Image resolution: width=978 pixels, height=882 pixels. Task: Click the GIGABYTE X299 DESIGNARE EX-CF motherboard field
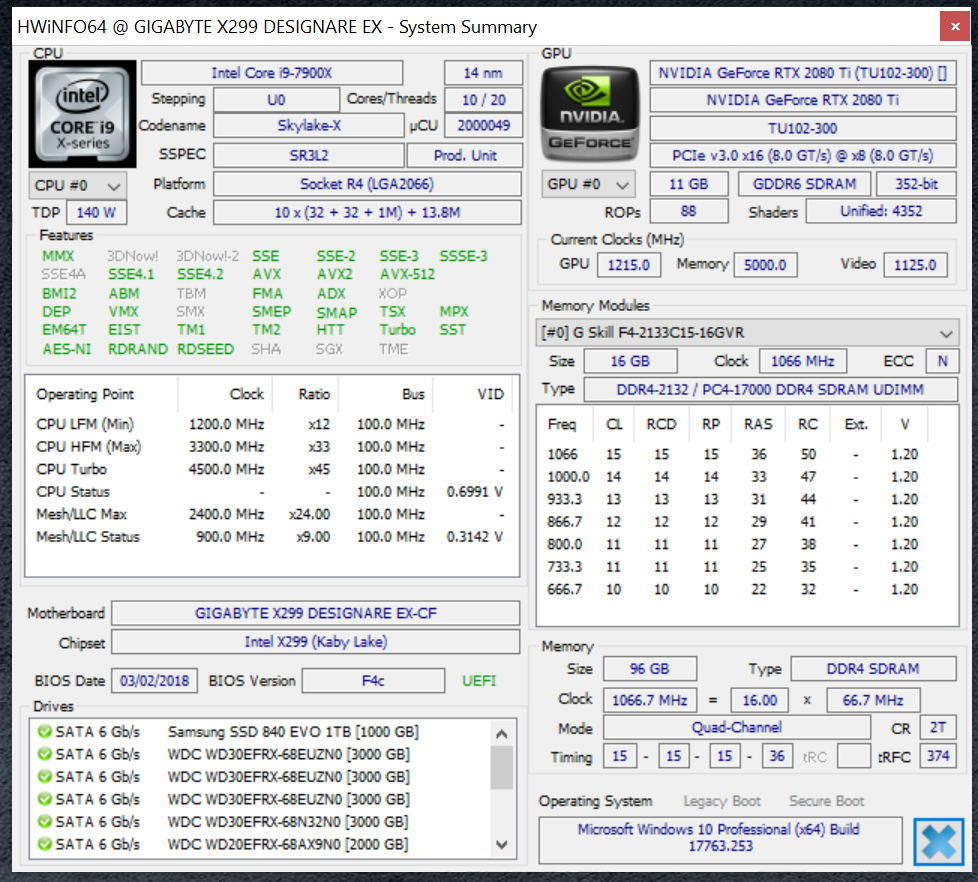coord(316,613)
